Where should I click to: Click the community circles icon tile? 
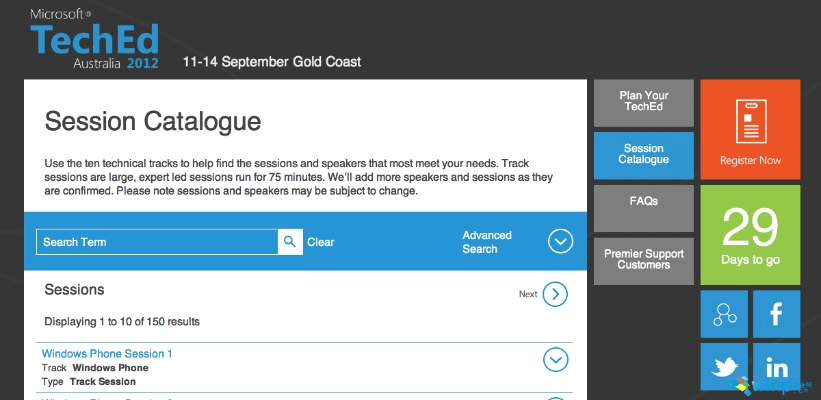pos(725,314)
